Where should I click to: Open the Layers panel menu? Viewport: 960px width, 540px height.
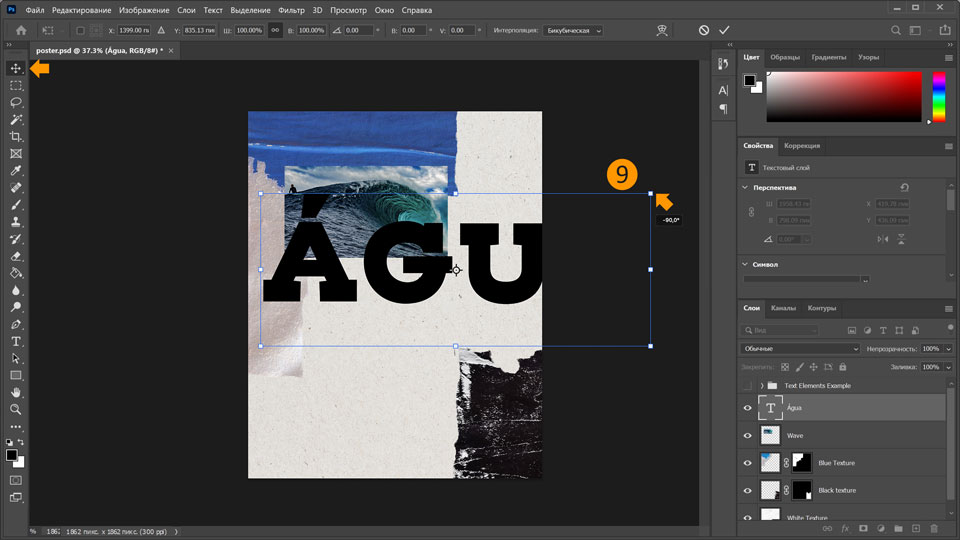tap(948, 309)
